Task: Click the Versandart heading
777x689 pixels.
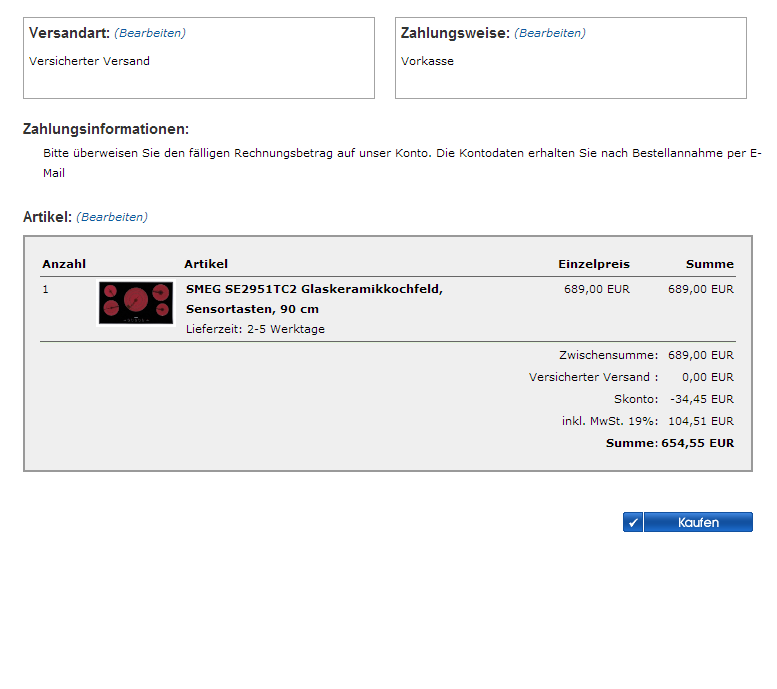Action: click(69, 33)
